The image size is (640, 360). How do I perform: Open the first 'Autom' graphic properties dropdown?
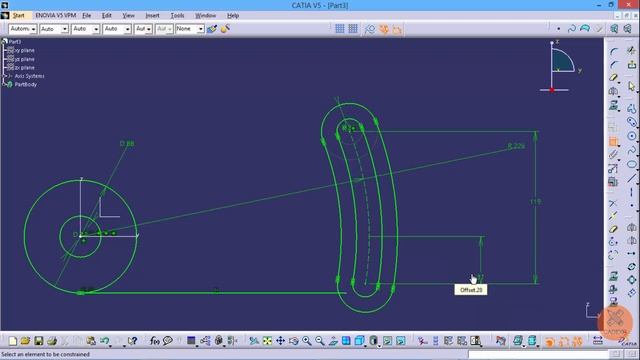(22, 29)
